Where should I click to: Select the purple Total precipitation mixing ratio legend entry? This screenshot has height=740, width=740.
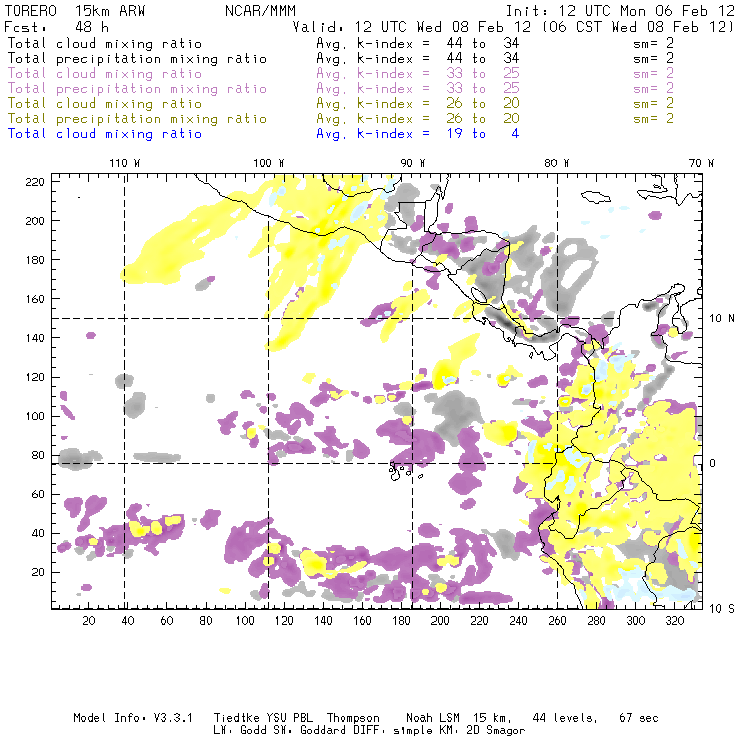[137, 89]
